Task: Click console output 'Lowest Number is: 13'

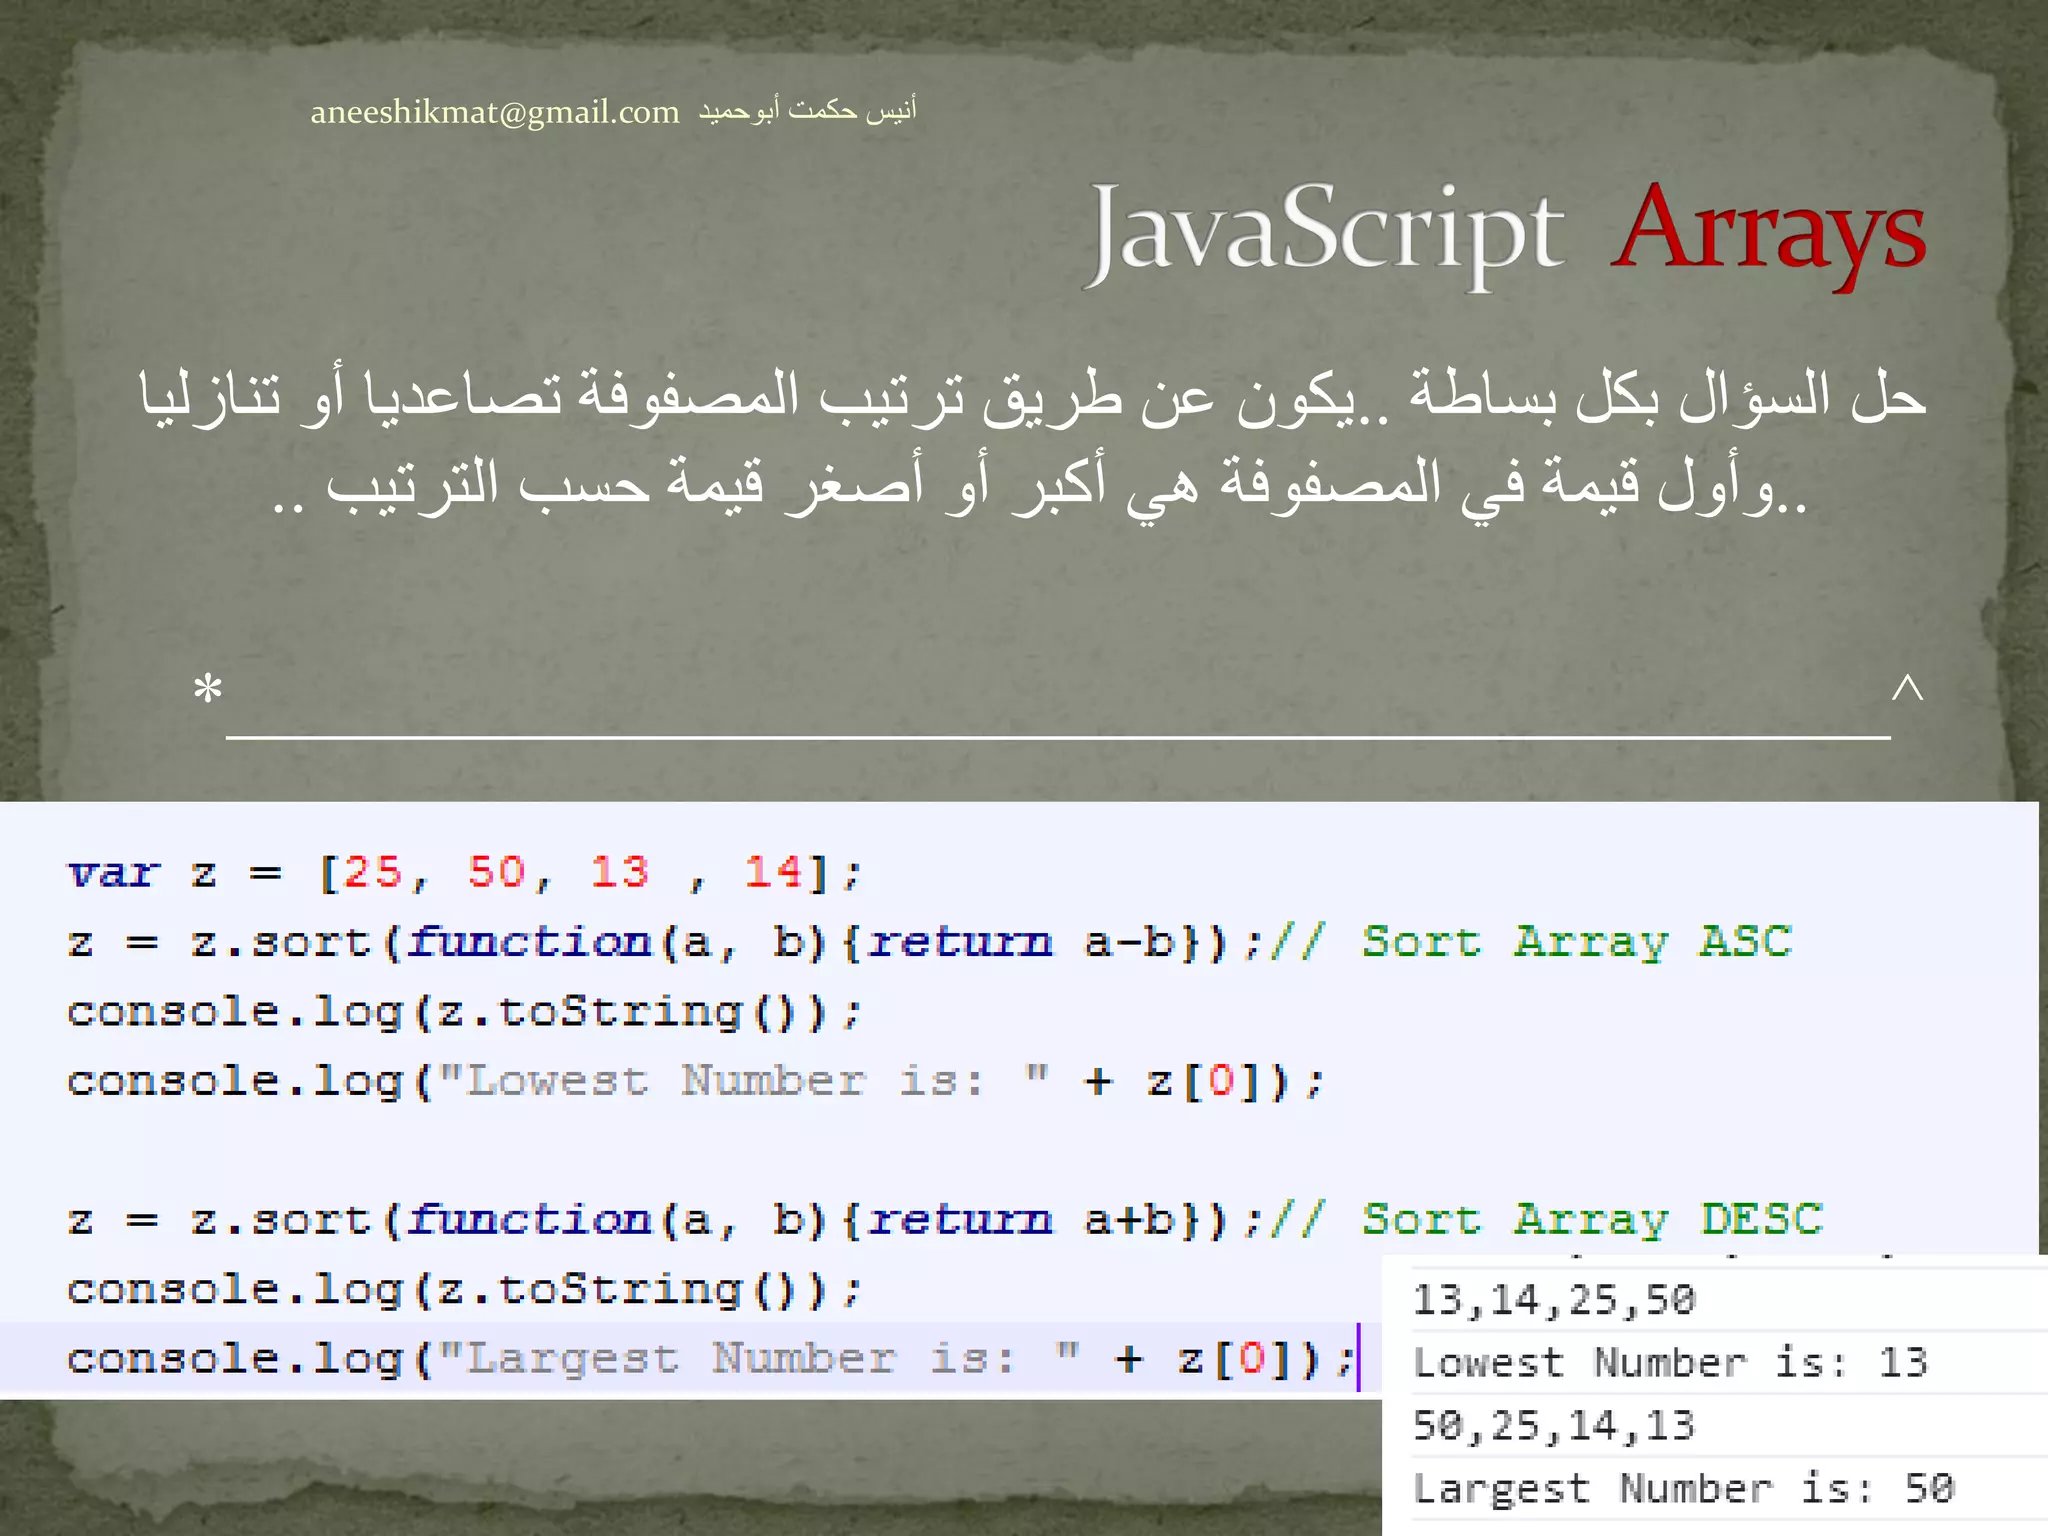Action: point(1670,1362)
